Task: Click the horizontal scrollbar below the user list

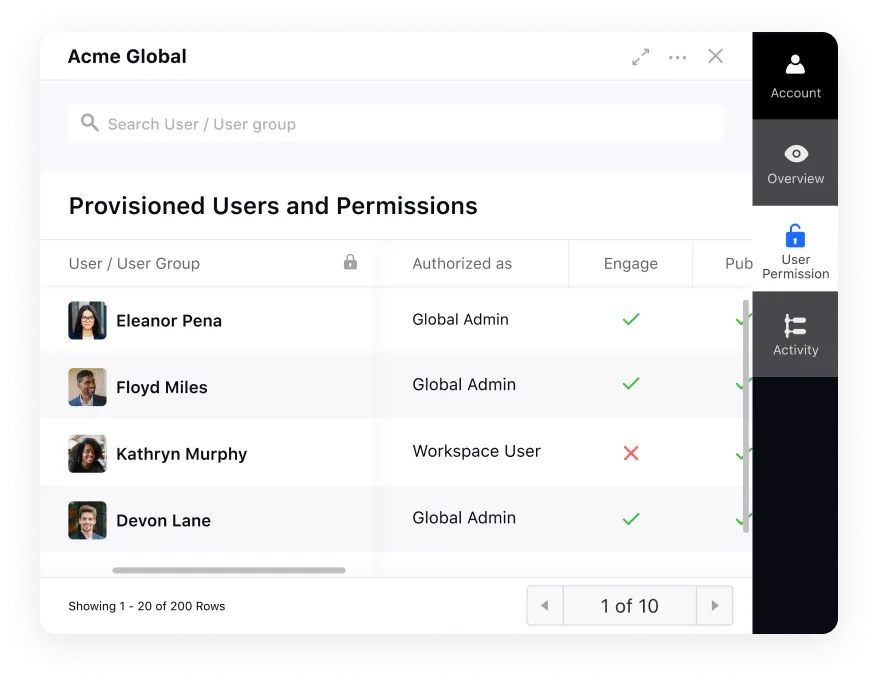Action: pos(228,570)
